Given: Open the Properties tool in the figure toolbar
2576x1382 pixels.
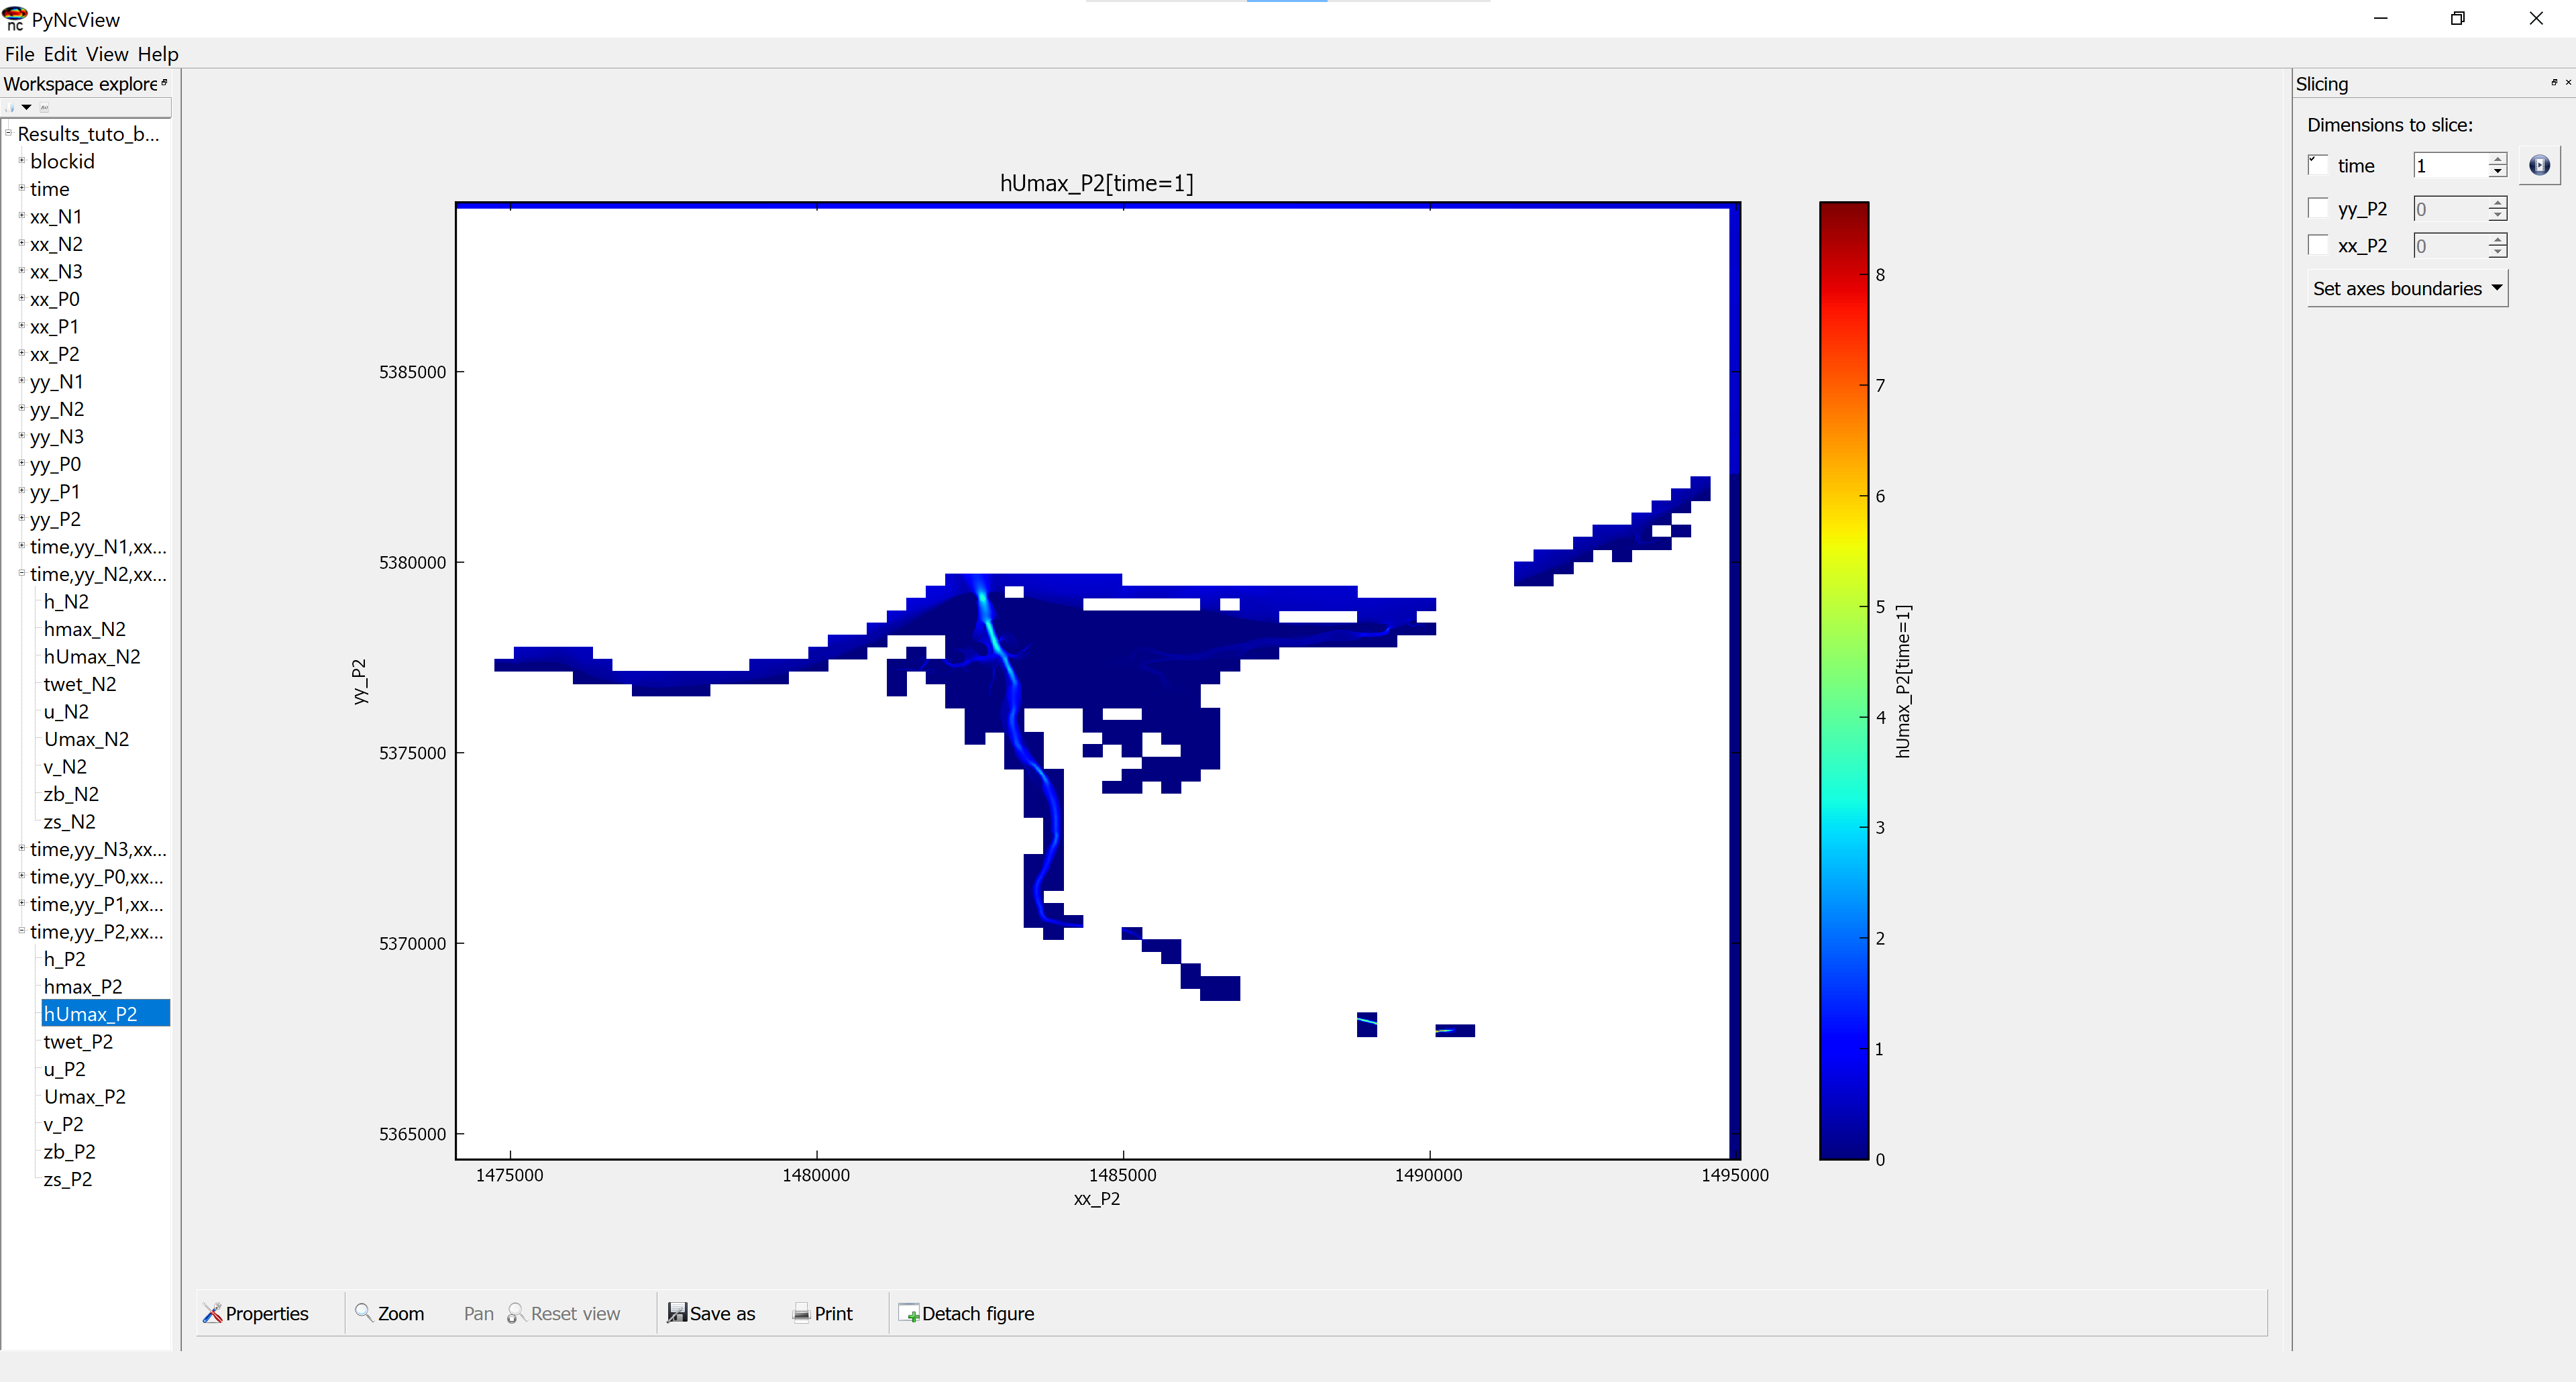Looking at the screenshot, I should pyautogui.click(x=256, y=1313).
